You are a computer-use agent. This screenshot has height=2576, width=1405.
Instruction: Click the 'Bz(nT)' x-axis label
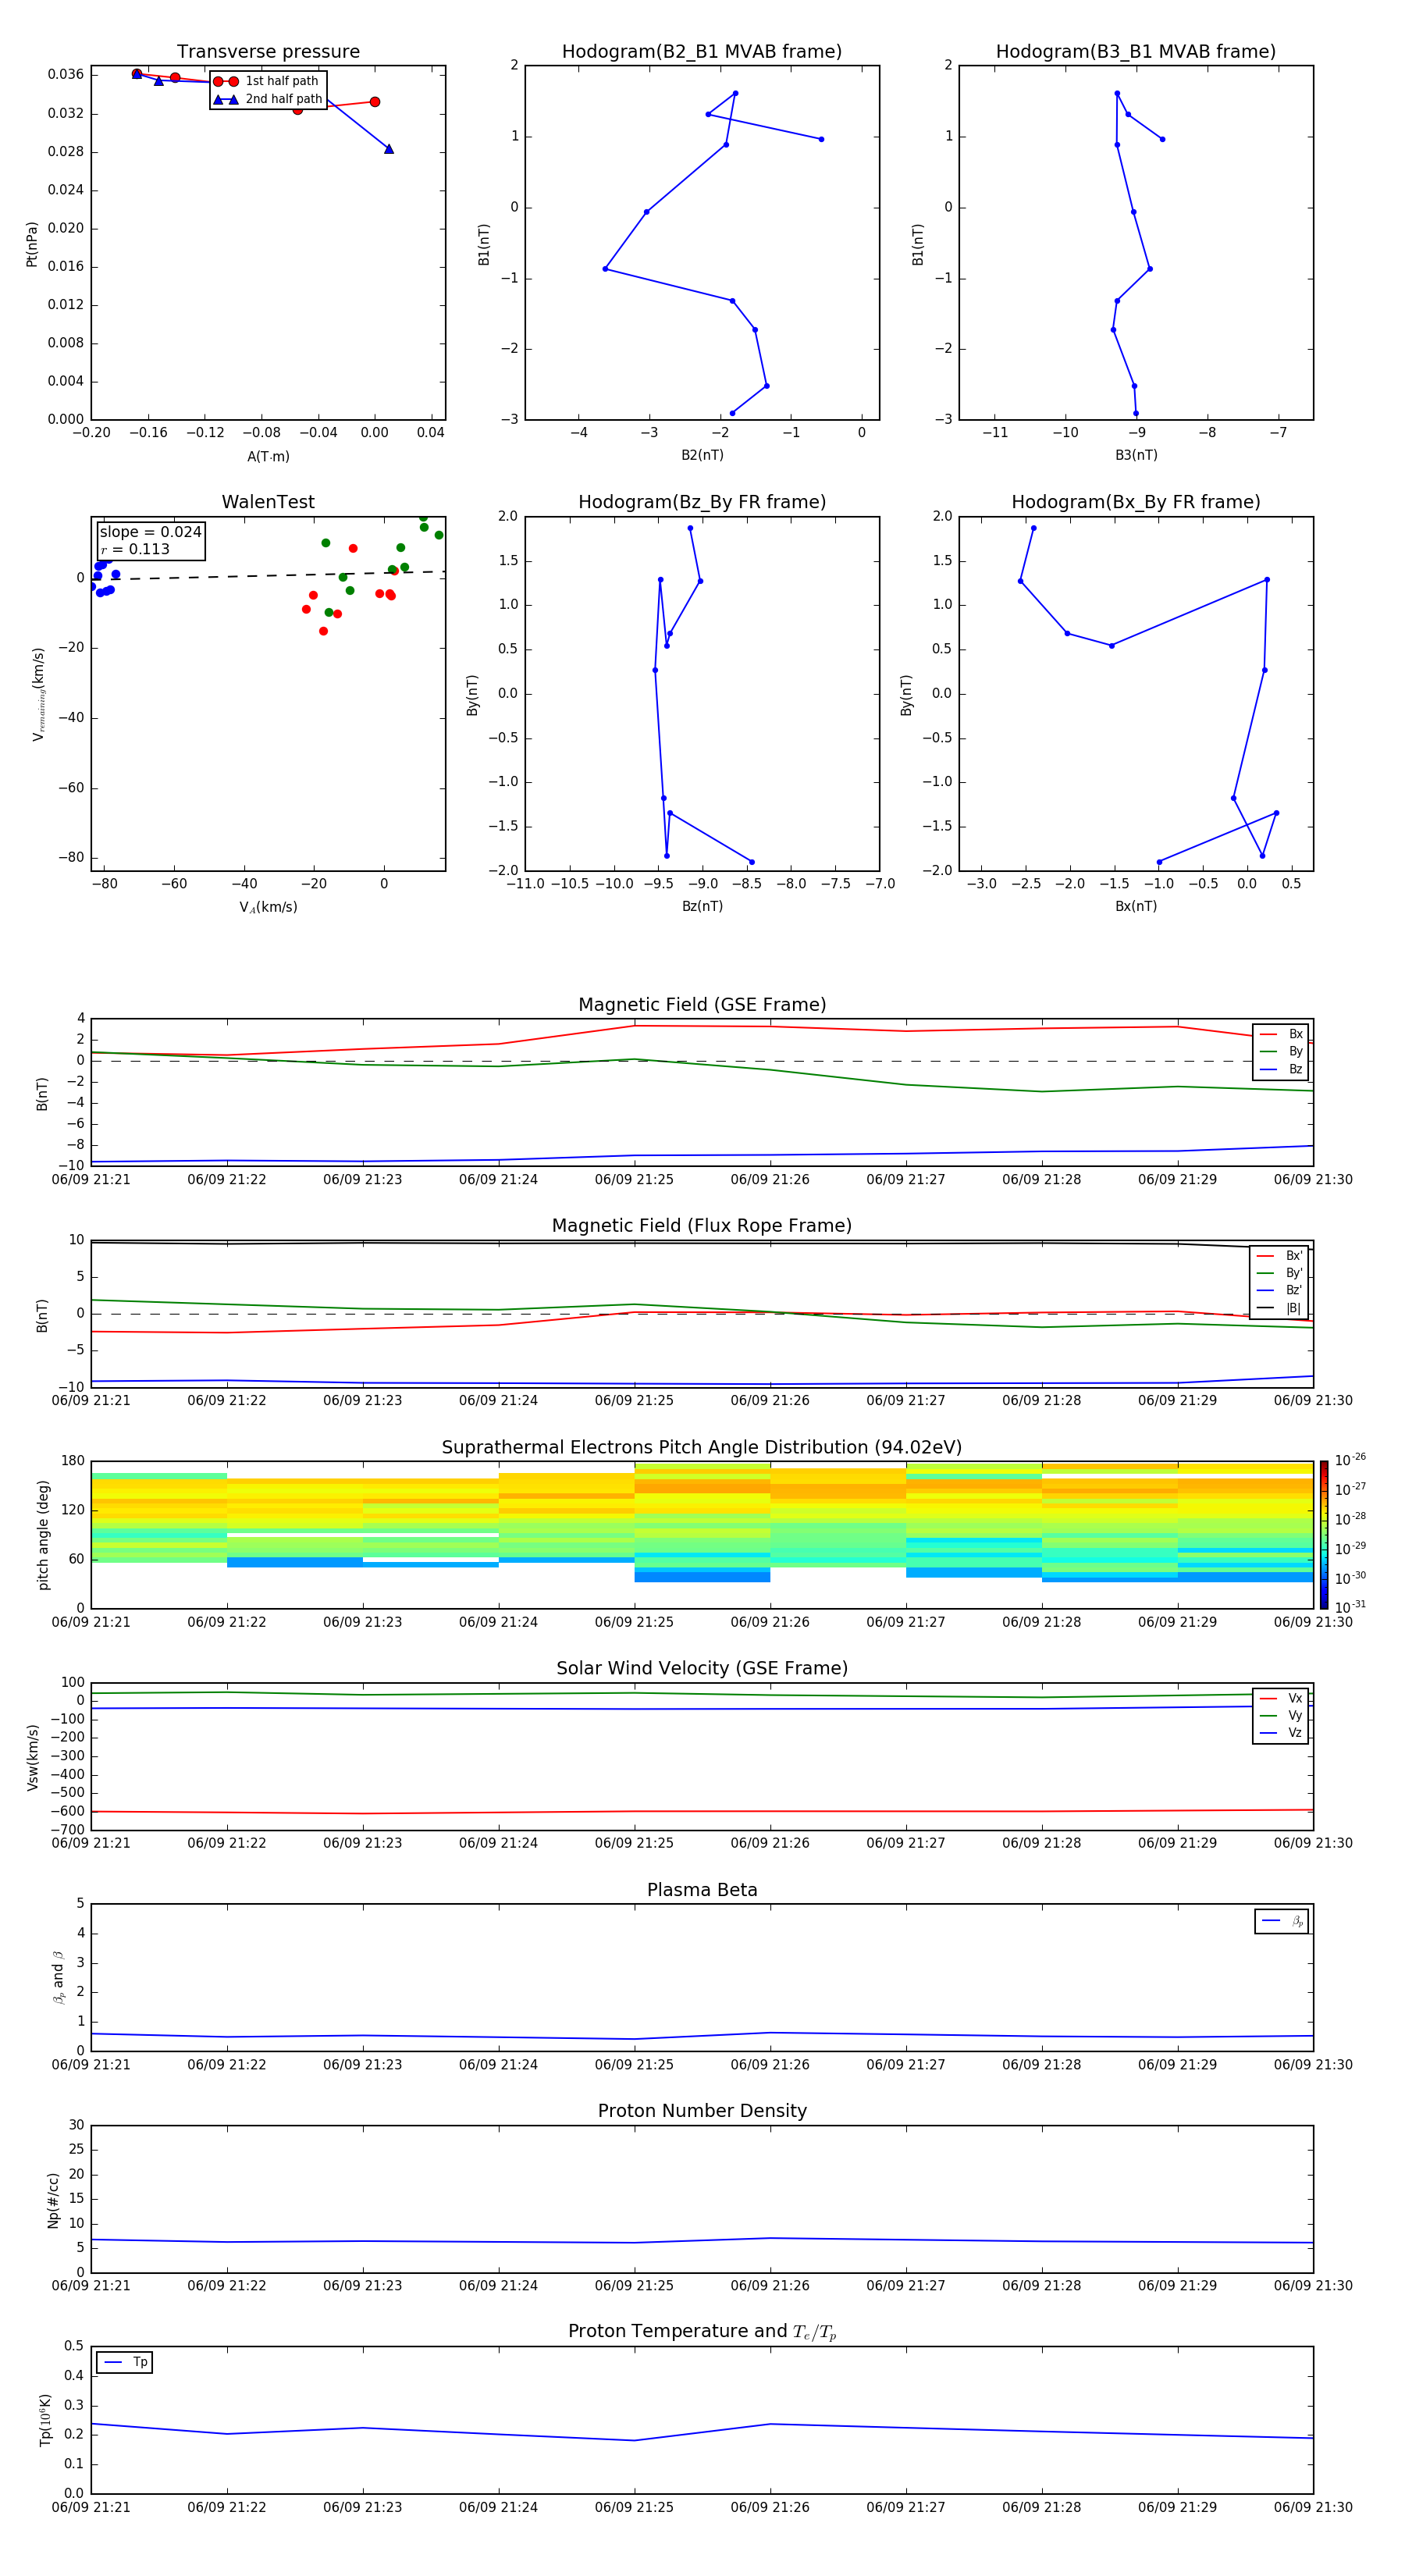coord(702,906)
